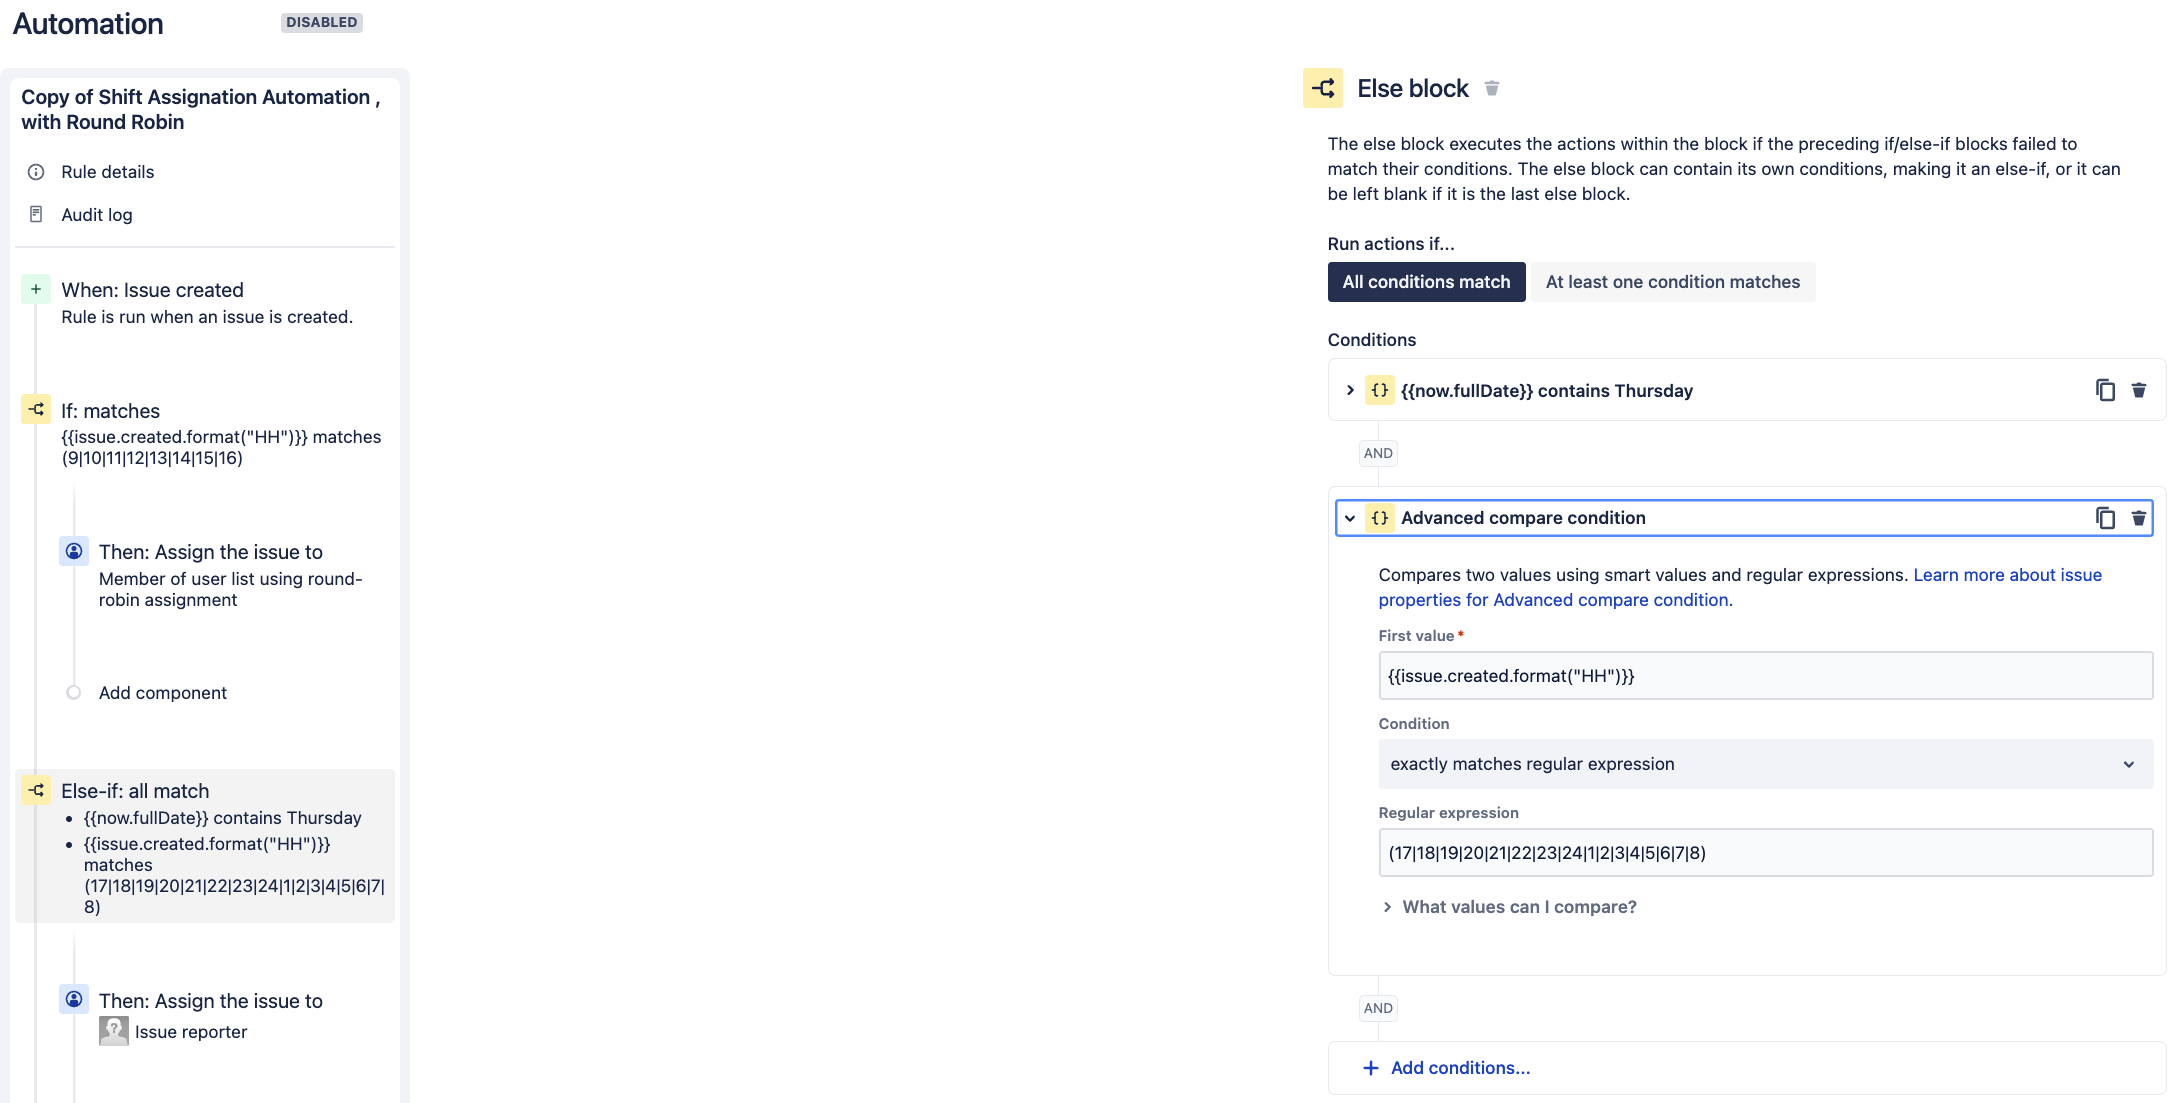2180x1103 pixels.
Task: Duplicate the Advanced compare condition
Action: pos(2105,518)
